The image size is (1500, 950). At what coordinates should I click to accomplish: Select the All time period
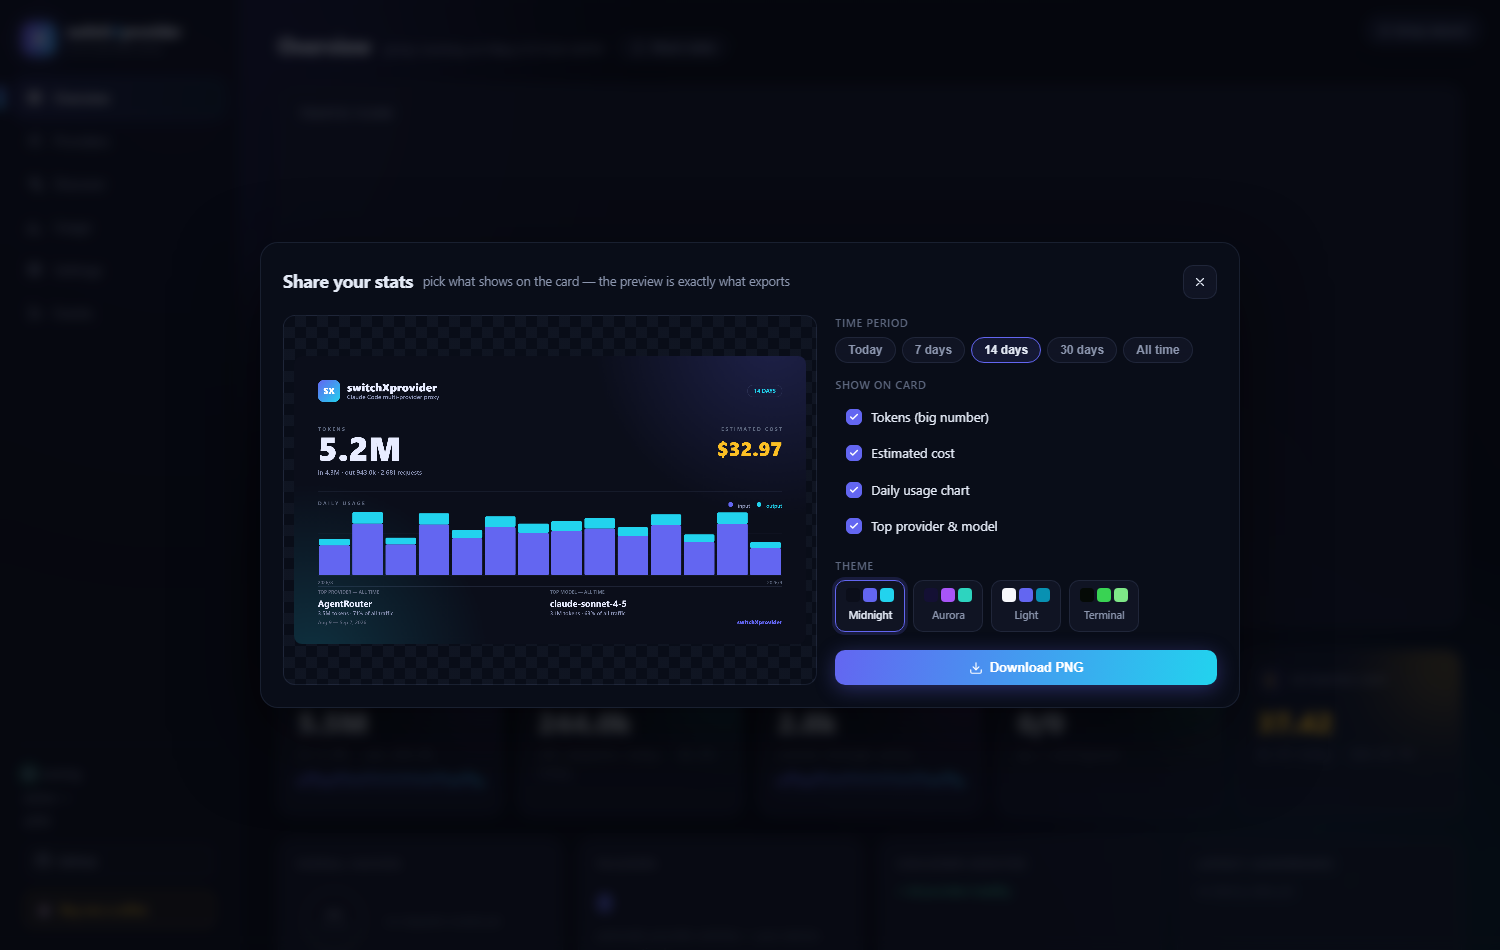point(1158,350)
